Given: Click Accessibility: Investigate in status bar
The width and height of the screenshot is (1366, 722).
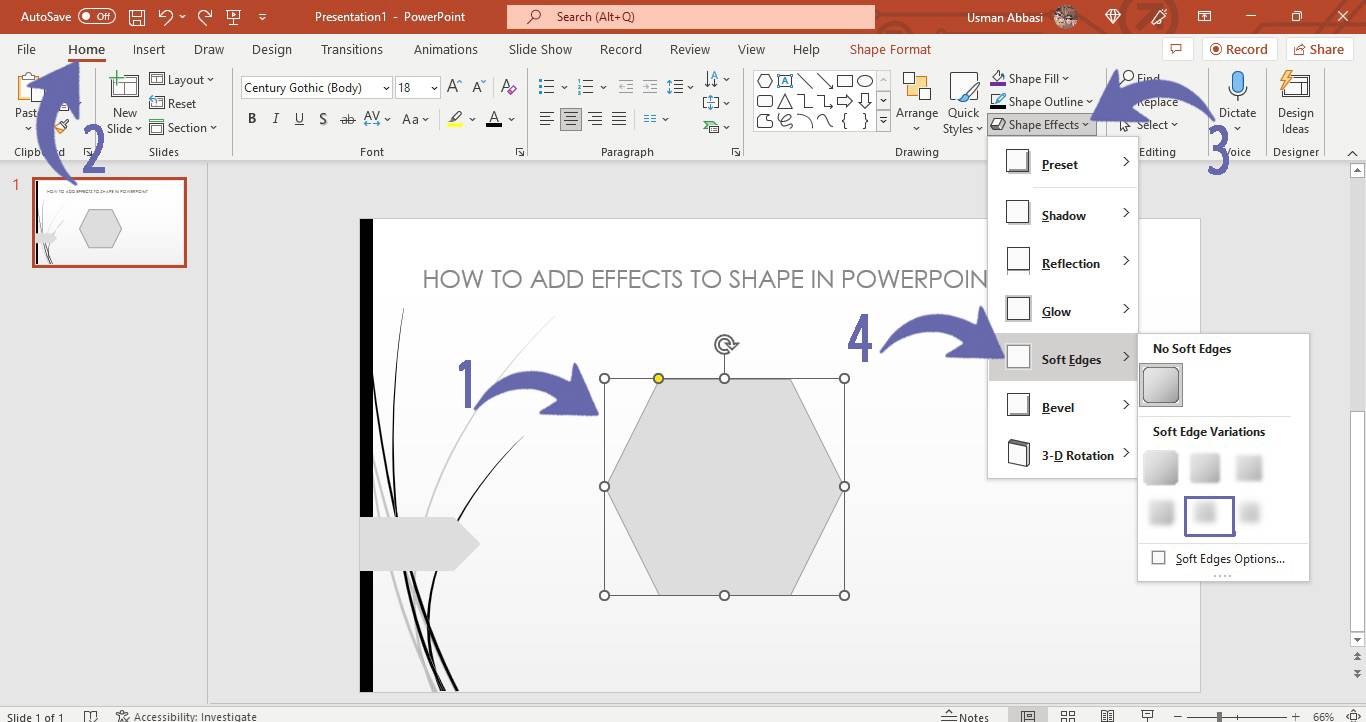Looking at the screenshot, I should pos(186,716).
